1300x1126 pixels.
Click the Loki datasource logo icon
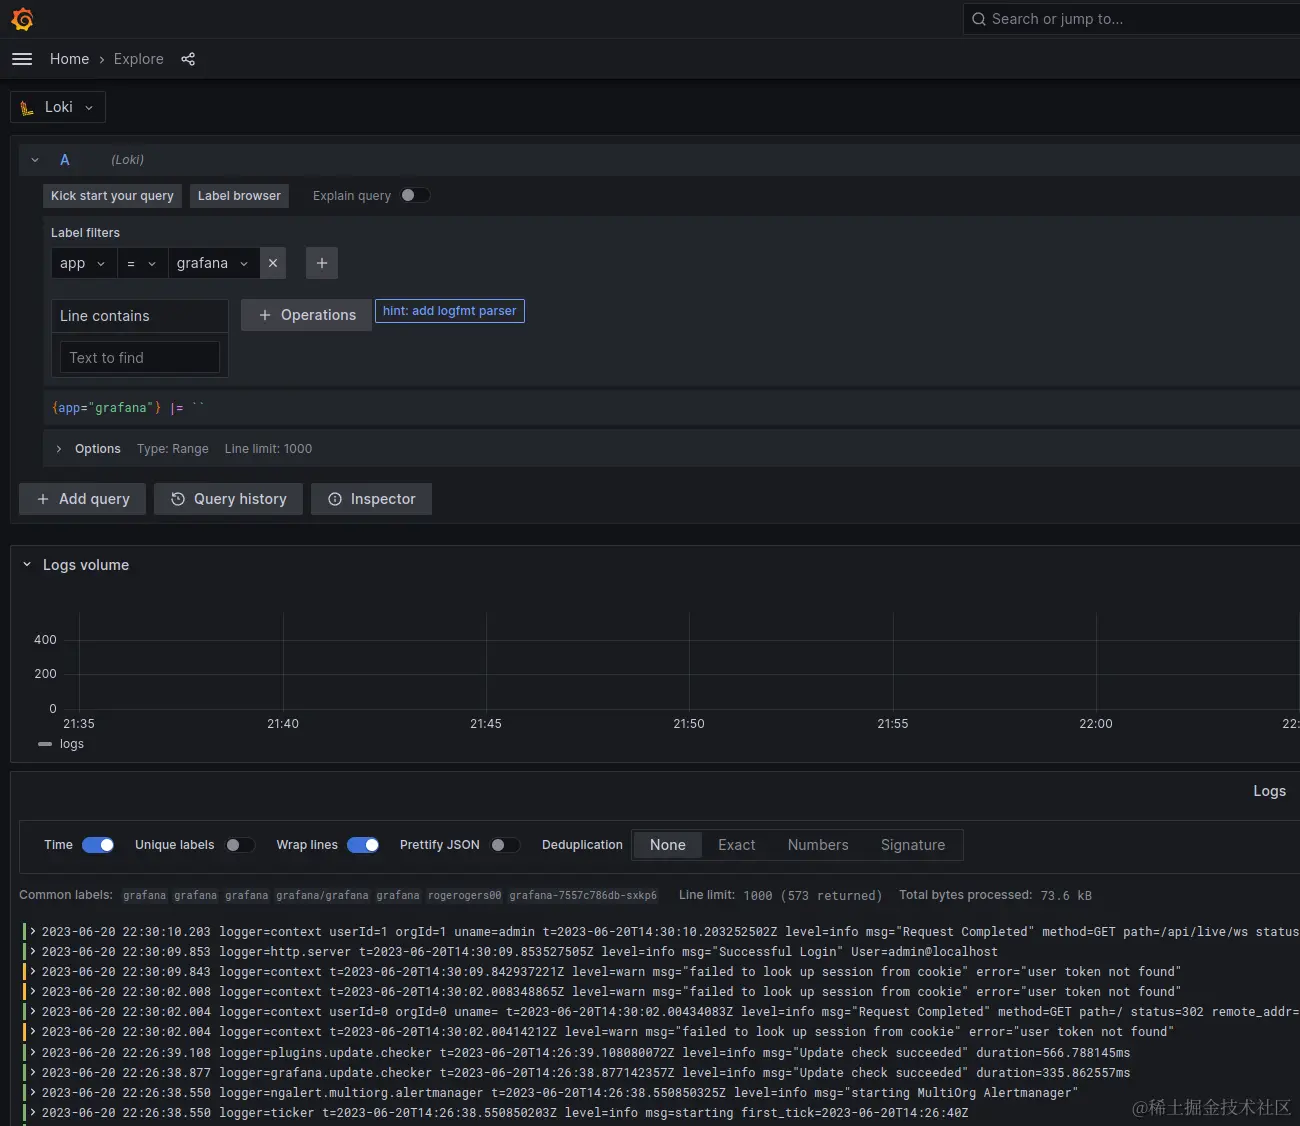coord(27,108)
